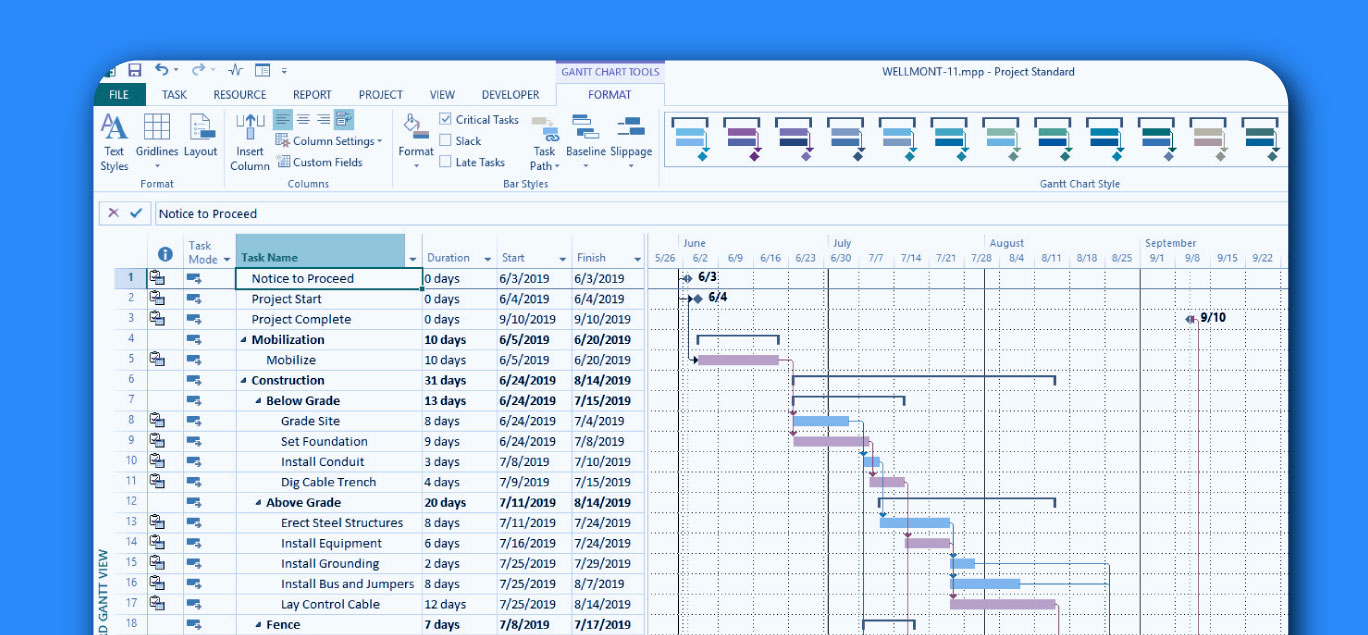
Task: Open the Text Styles tool
Action: [114, 142]
